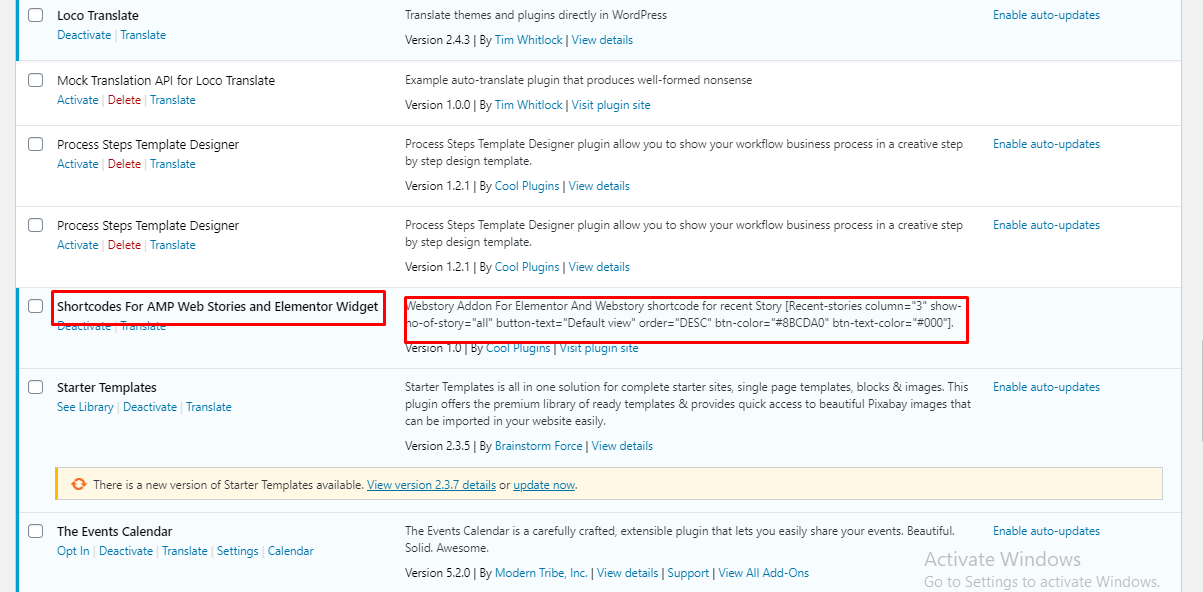View details of Starter Templates plugin
This screenshot has height=592, width=1203.
pos(622,446)
